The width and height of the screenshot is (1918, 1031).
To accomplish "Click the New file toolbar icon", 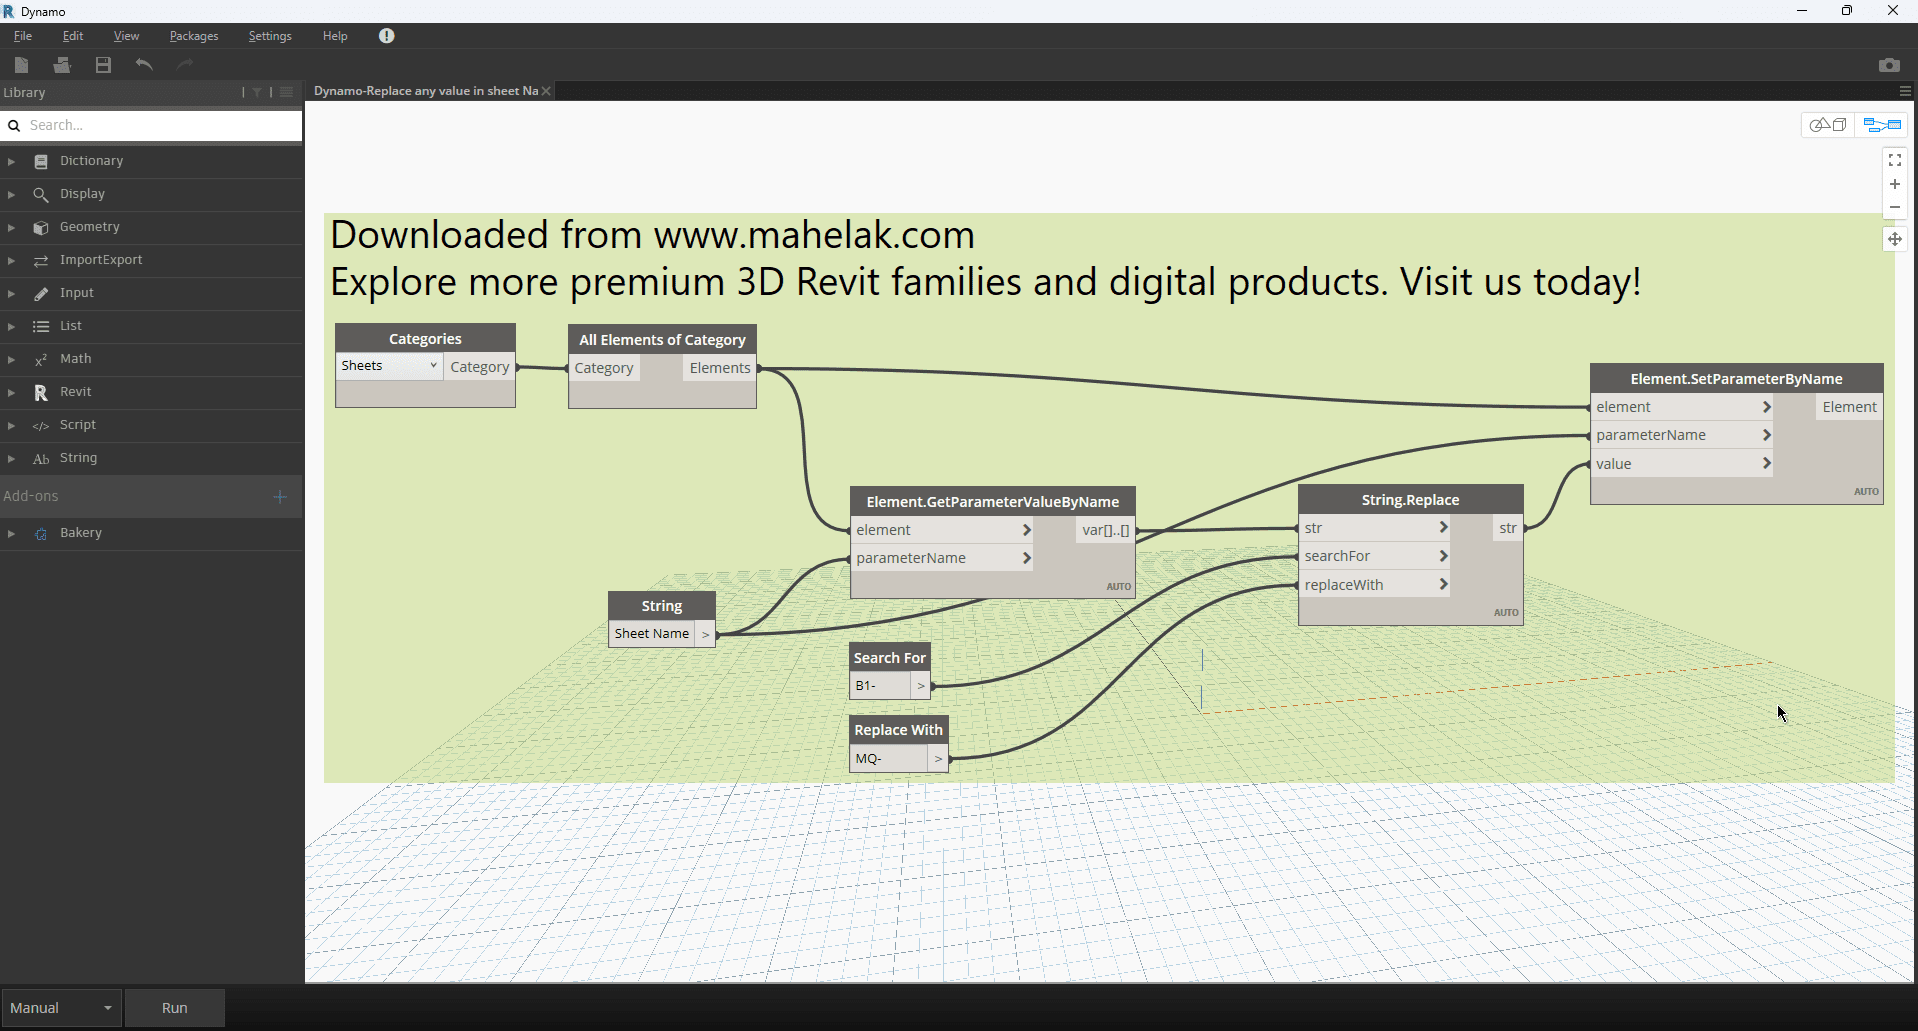I will [22, 65].
